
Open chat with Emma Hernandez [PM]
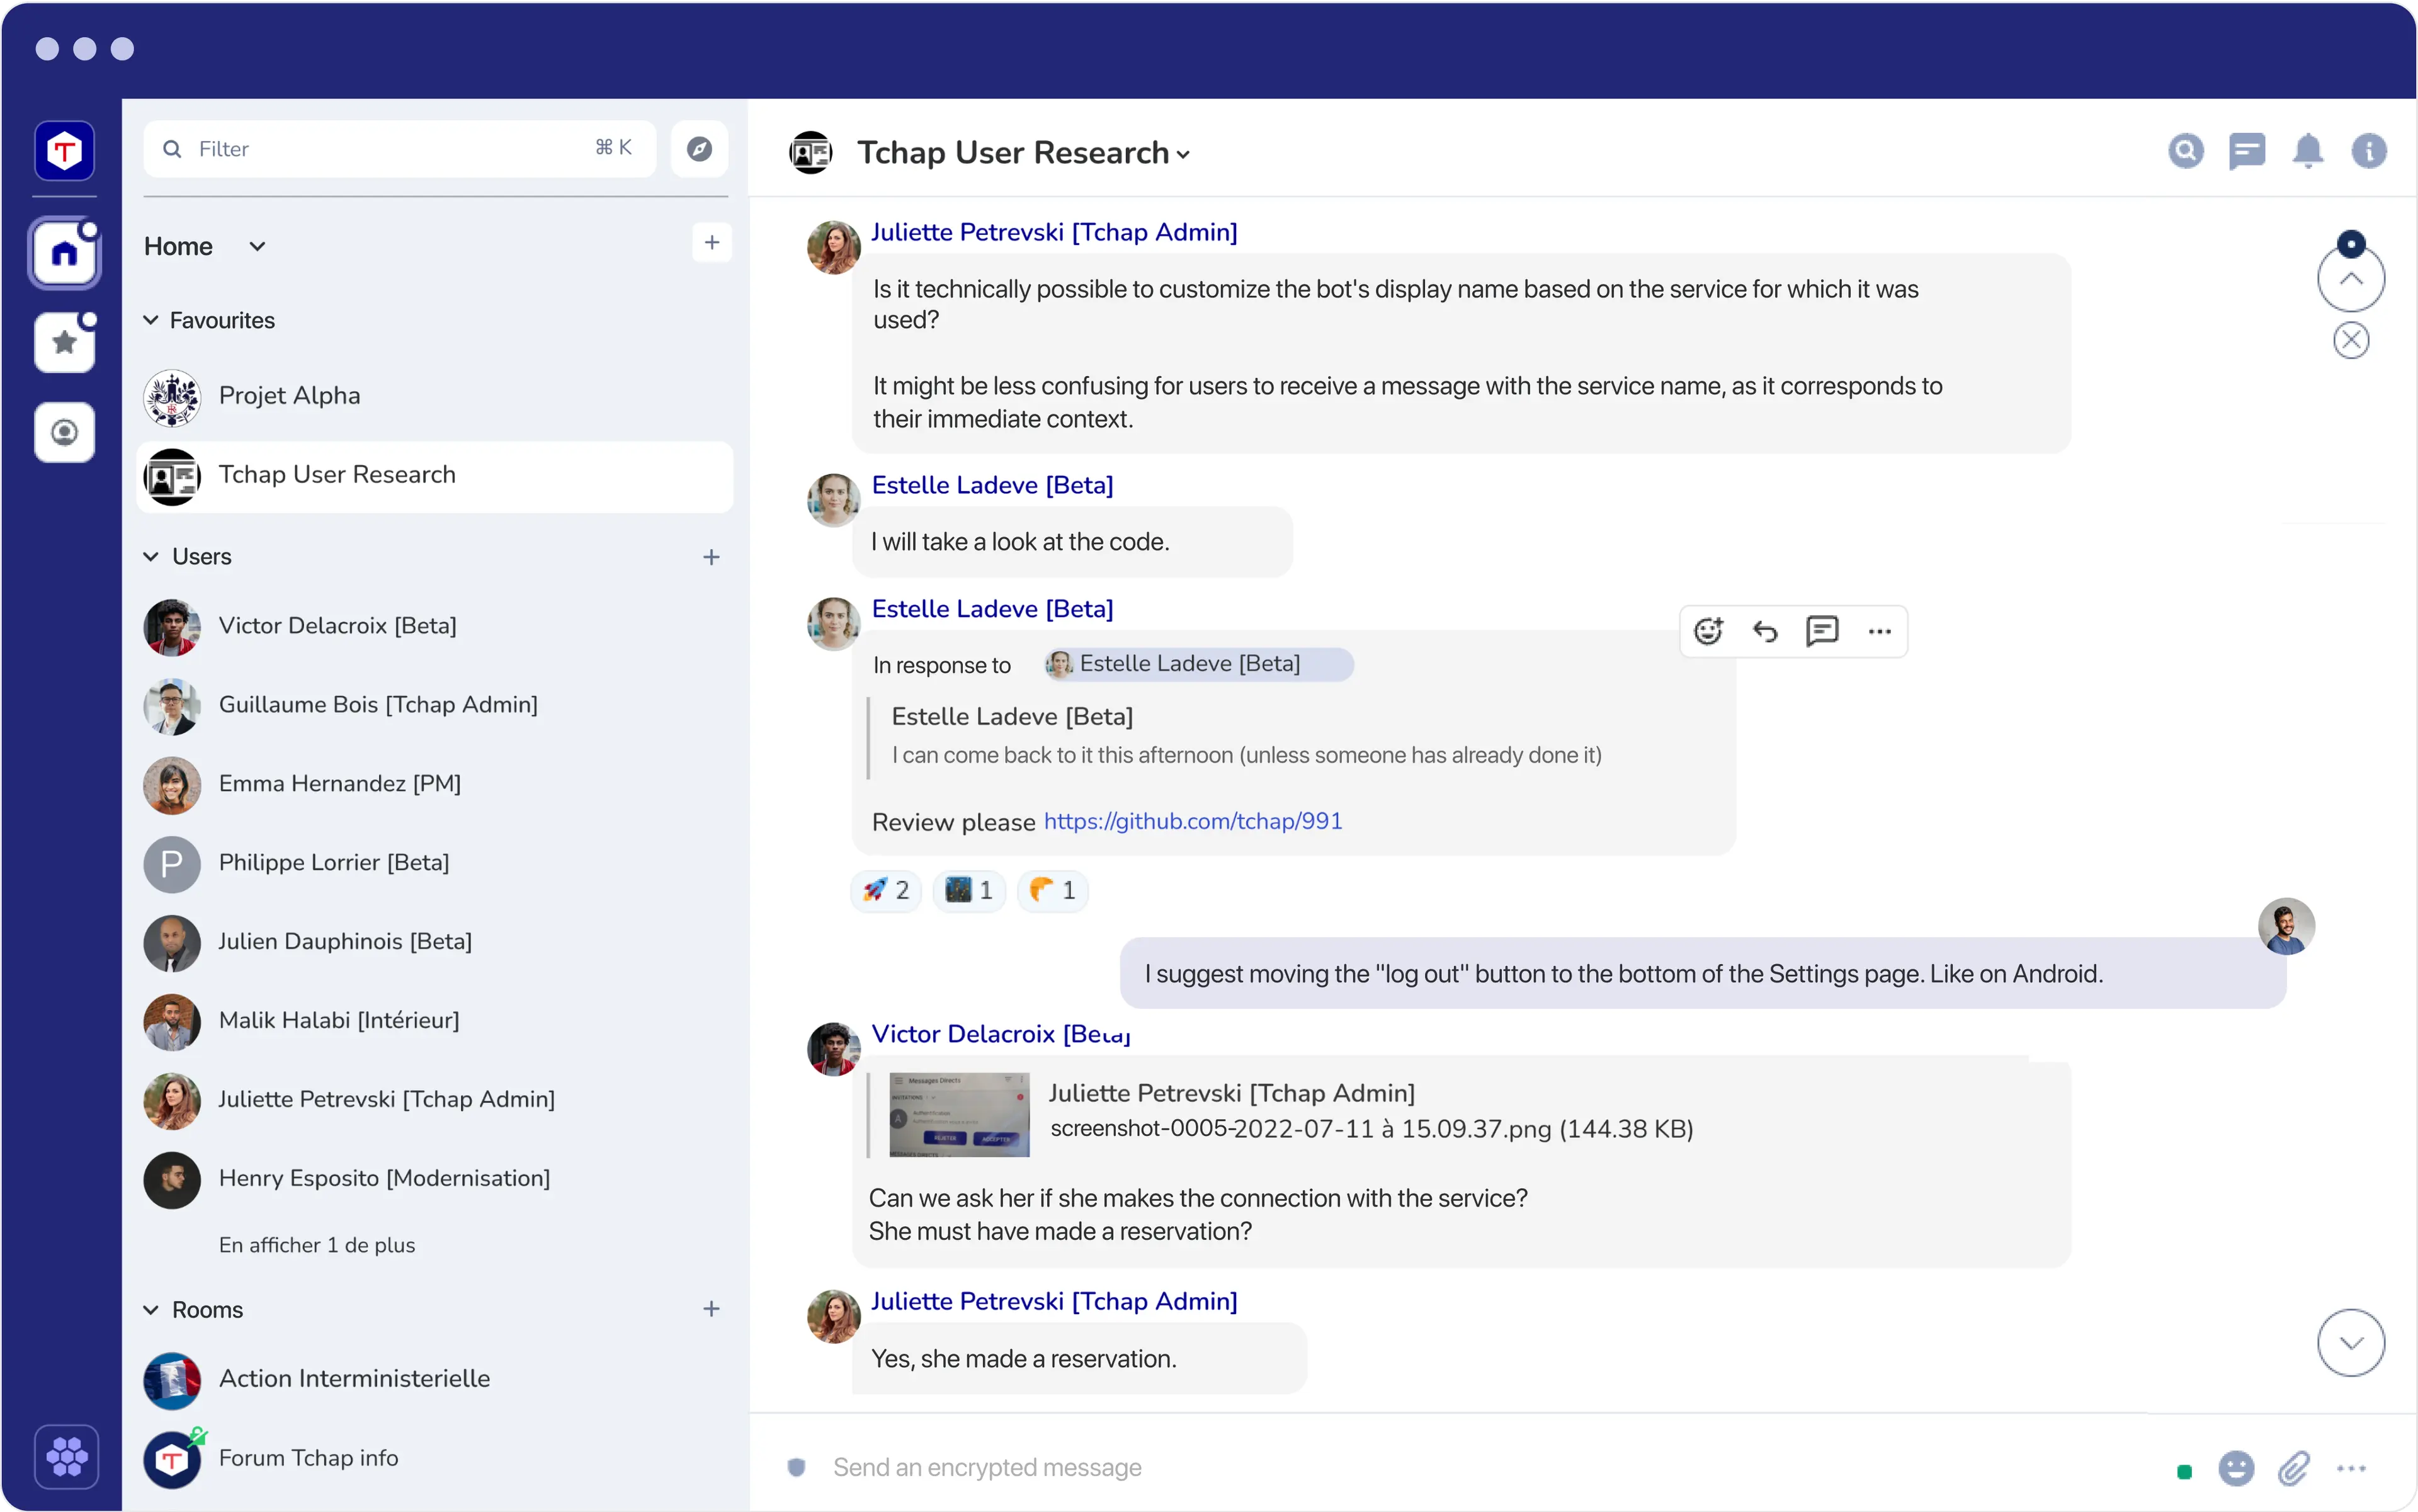pyautogui.click(x=339, y=784)
